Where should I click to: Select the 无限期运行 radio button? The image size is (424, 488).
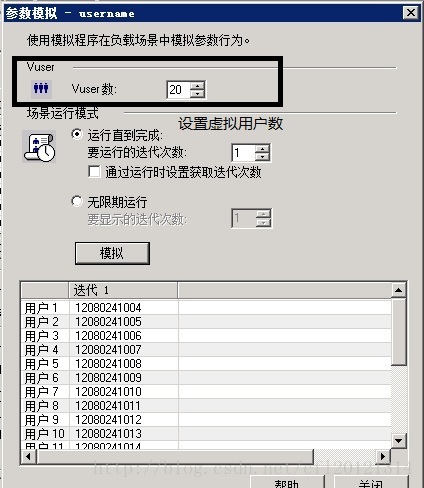point(77,201)
